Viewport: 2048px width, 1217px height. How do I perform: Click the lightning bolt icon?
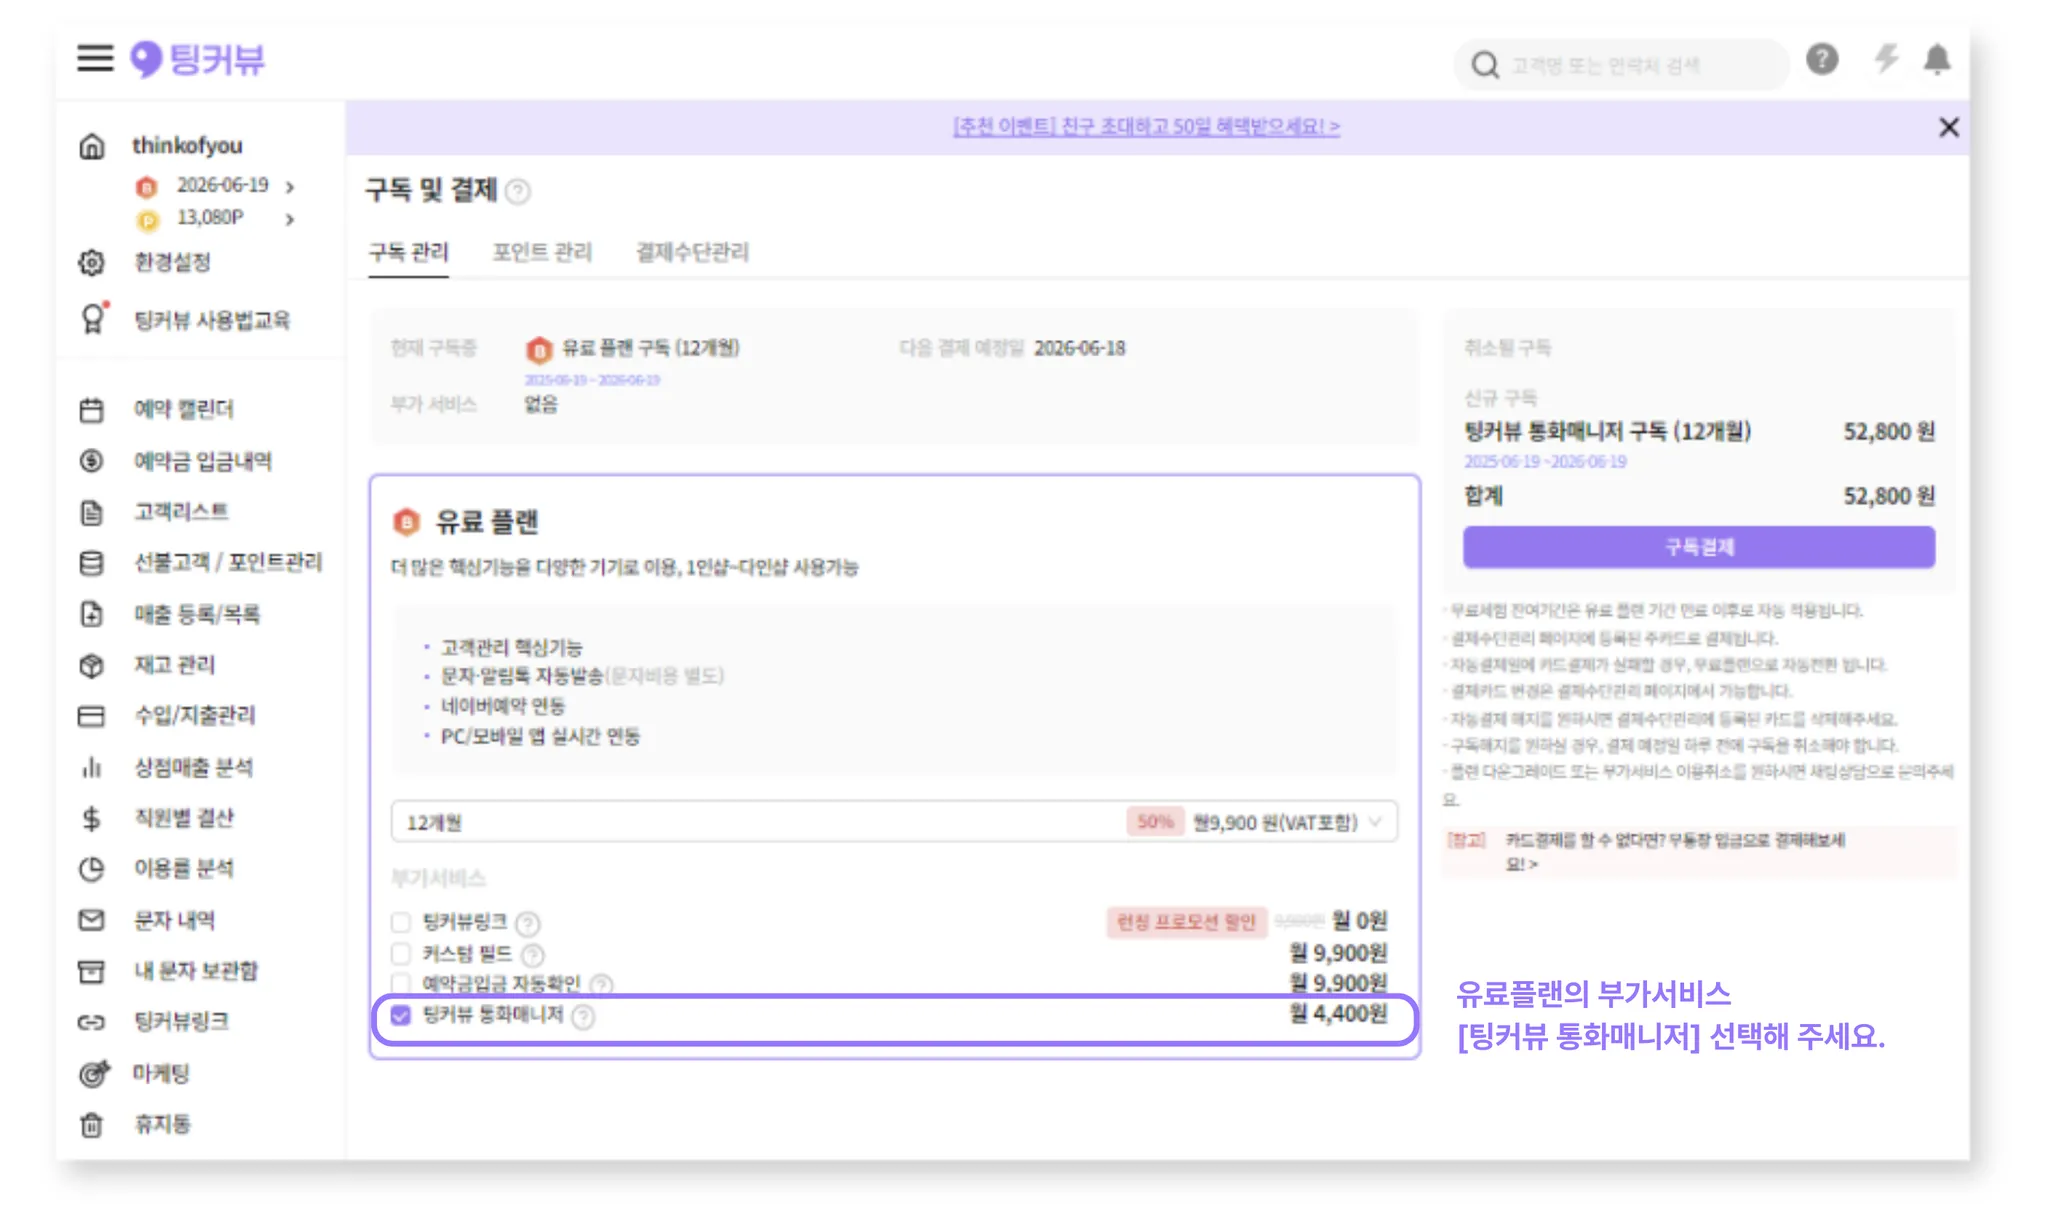[1886, 58]
